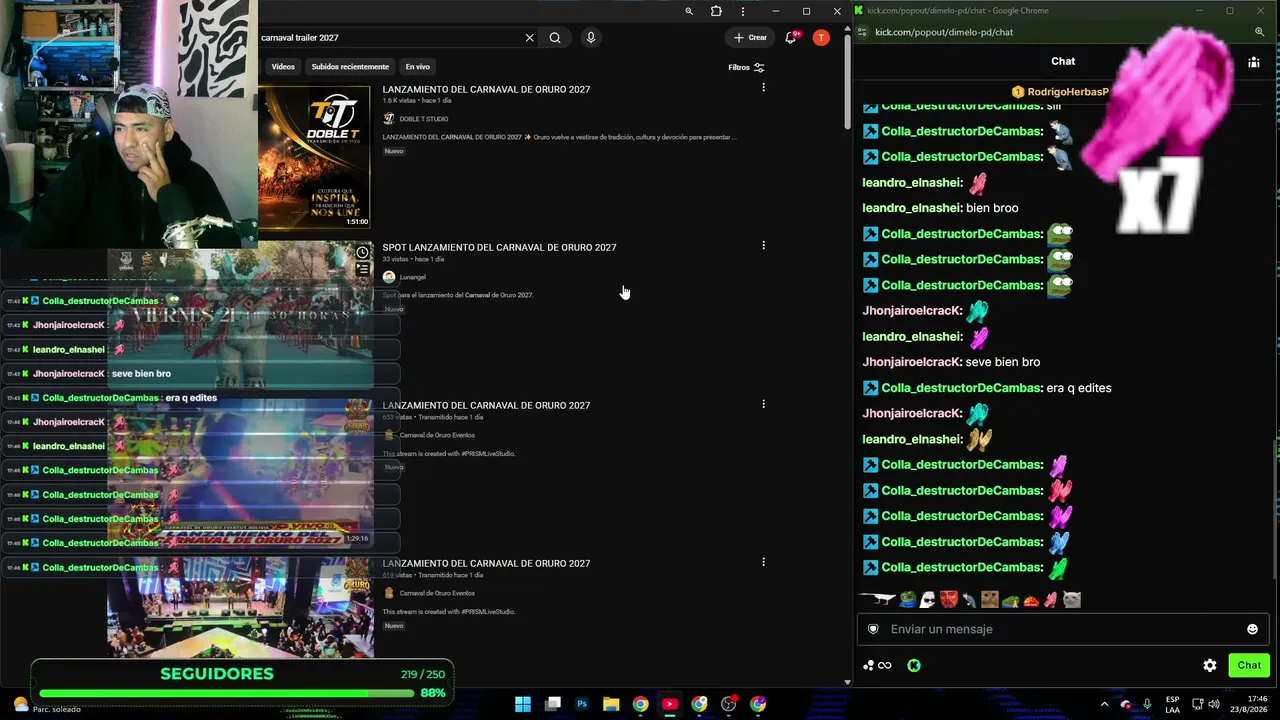1280x720 pixels.
Task: Click the shield icon in message box
Action: (x=873, y=629)
